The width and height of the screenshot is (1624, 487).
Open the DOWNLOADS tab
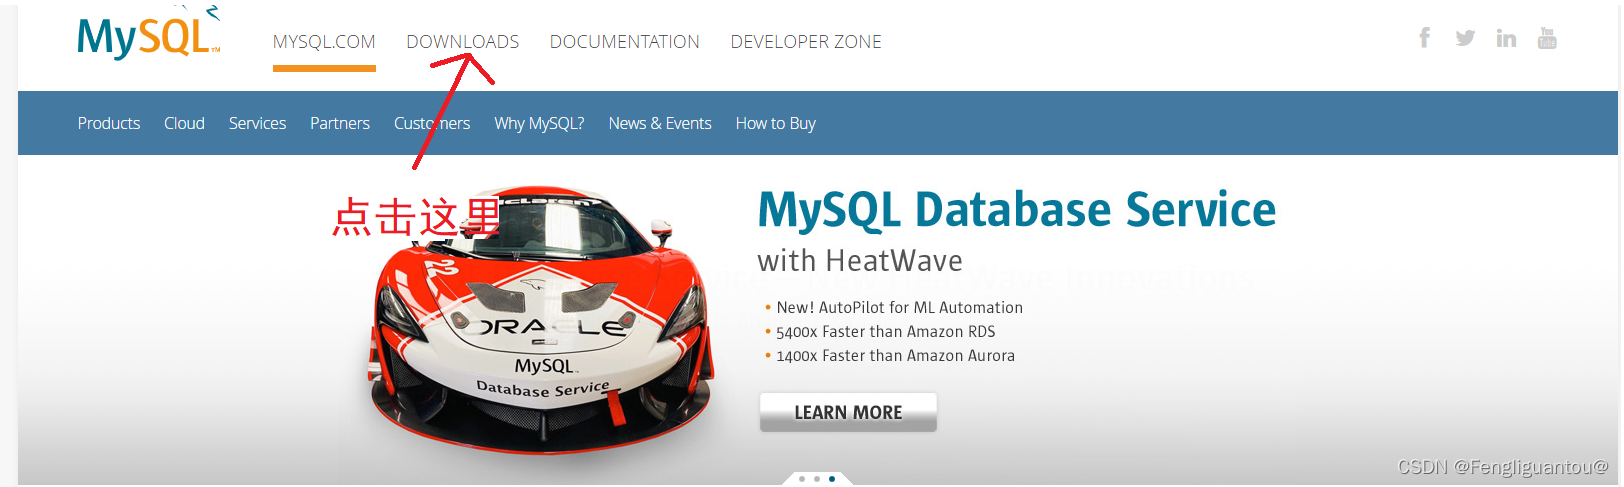[x=462, y=42]
